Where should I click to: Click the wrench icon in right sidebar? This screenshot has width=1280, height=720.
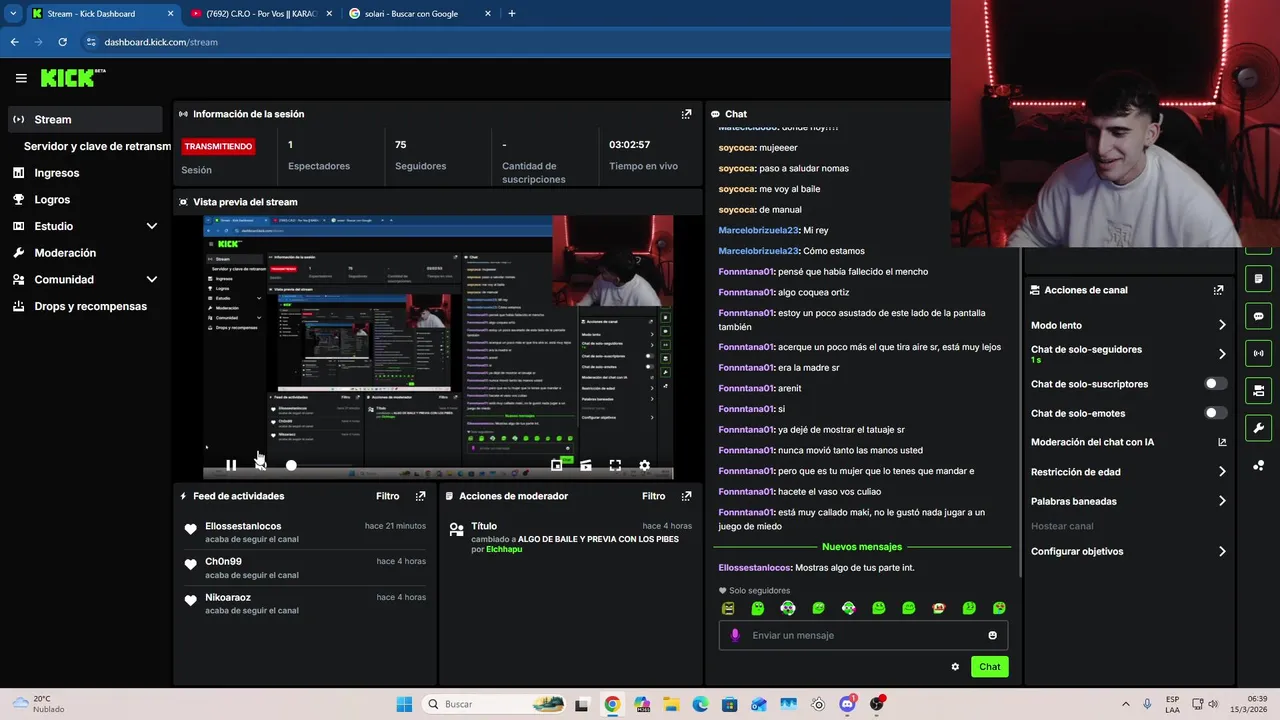tap(1258, 428)
